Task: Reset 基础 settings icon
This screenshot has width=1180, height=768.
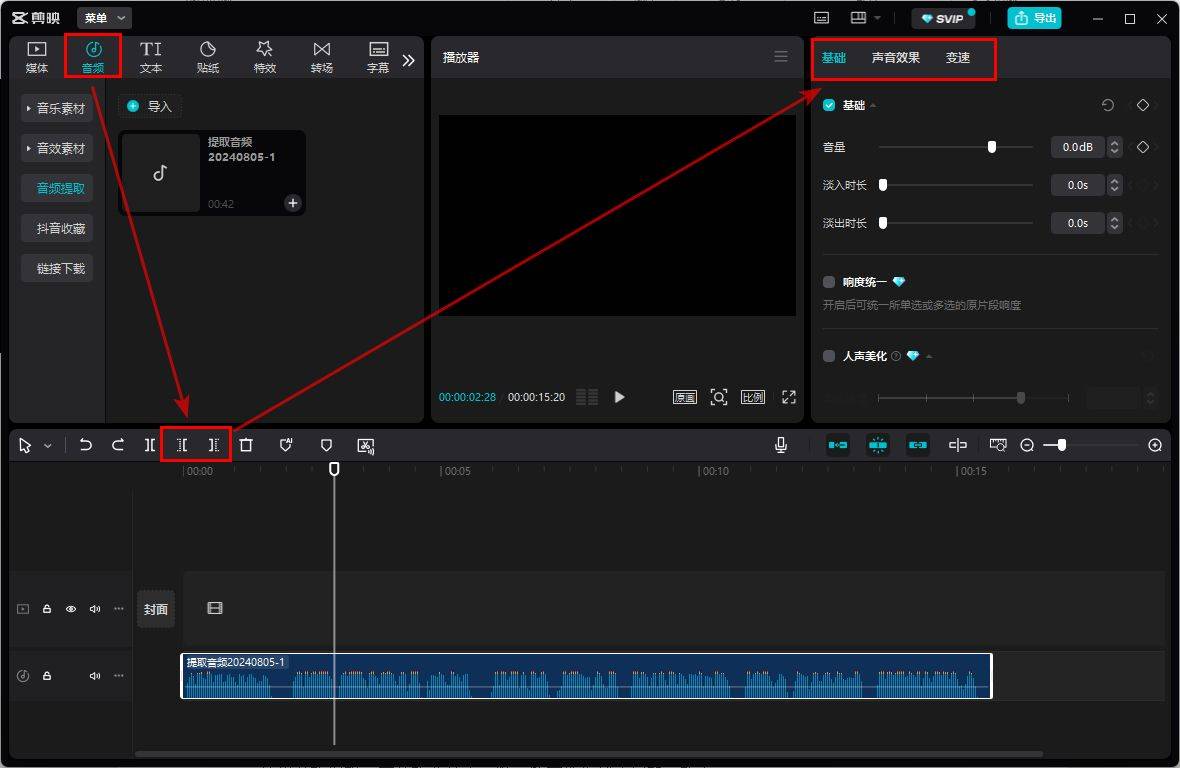Action: coord(1107,105)
